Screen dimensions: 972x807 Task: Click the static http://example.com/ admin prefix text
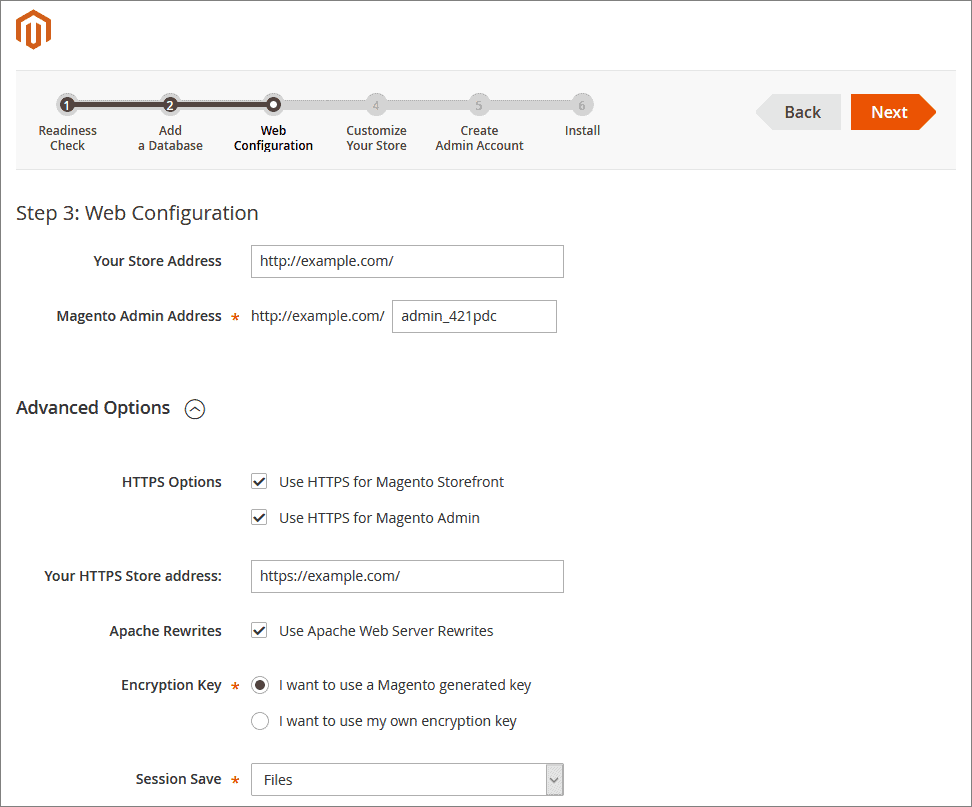coord(318,316)
